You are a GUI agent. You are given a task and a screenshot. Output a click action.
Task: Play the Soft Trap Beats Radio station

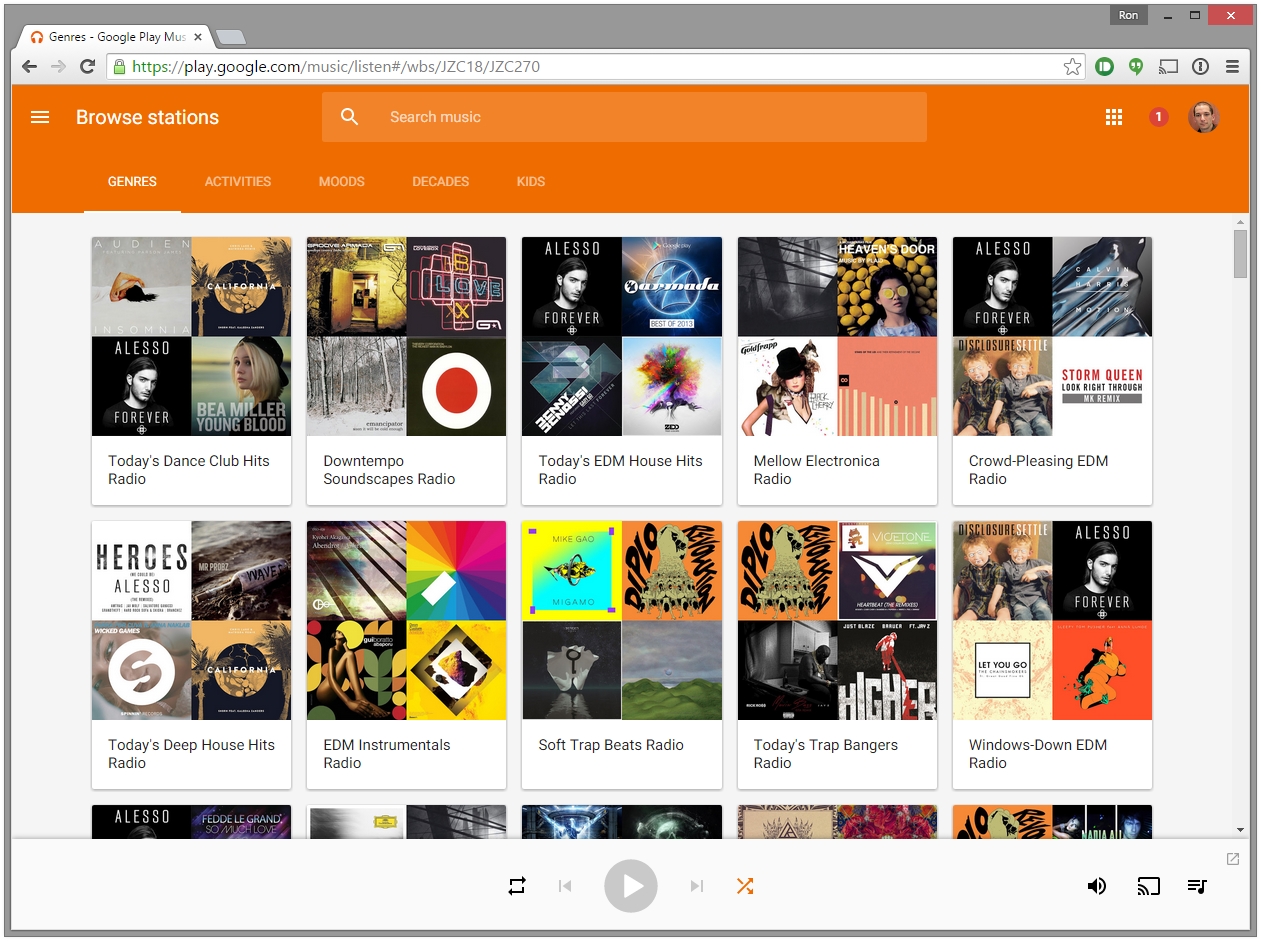(x=621, y=620)
